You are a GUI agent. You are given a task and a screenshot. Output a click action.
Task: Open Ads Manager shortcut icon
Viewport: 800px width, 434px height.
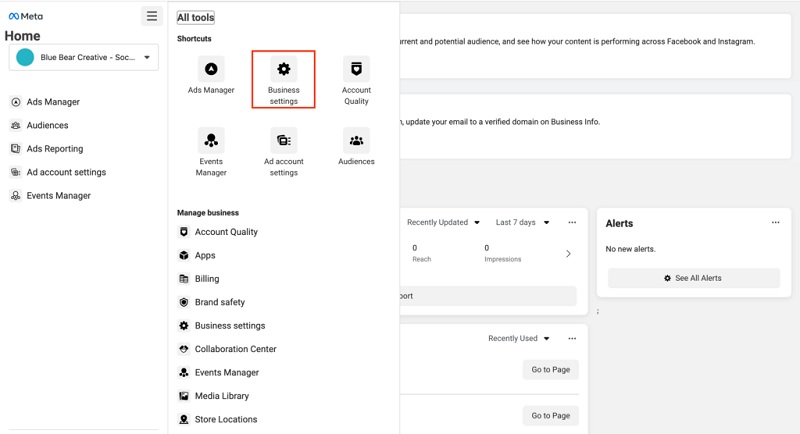[x=211, y=69]
